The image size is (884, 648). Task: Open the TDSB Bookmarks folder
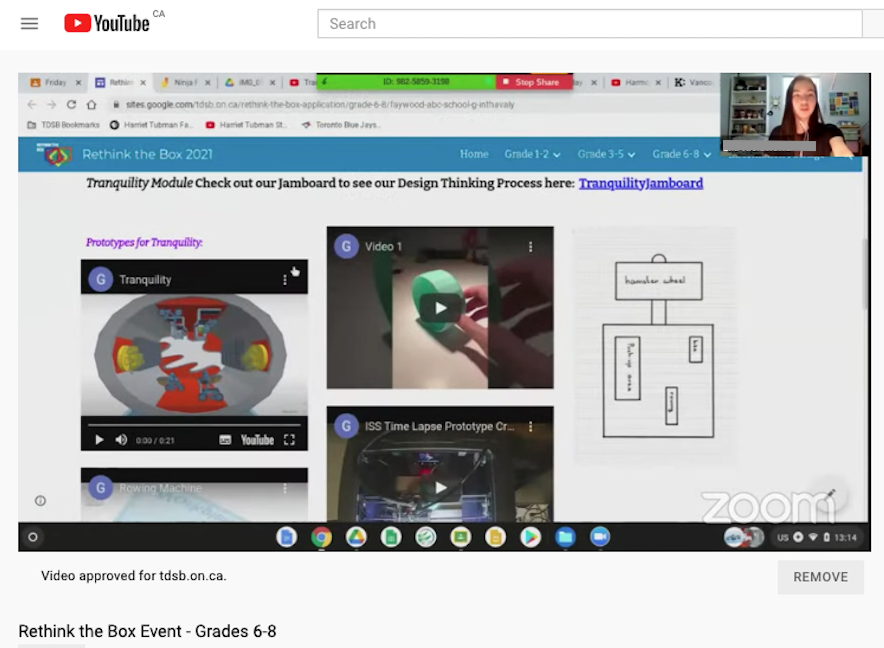(64, 125)
